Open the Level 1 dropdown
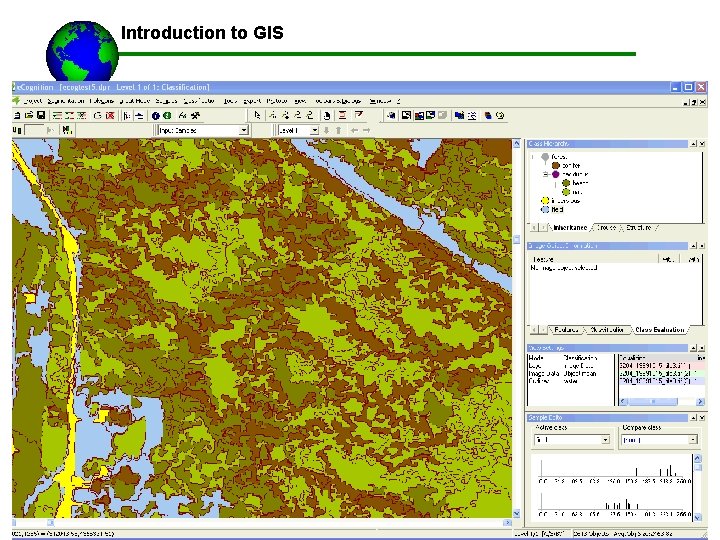This screenshot has height=540, width=720. click(x=314, y=130)
